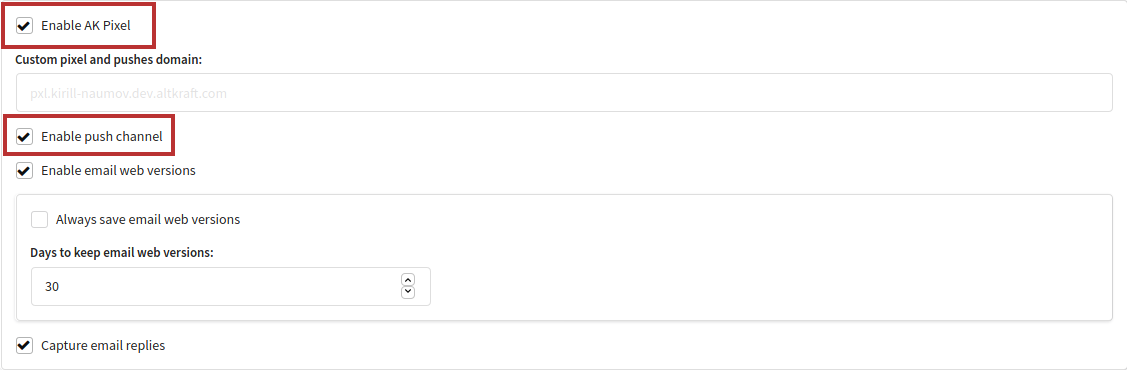The image size is (1127, 370).
Task: Focus the Custom pixel and pushes domain field
Action: coord(564,93)
